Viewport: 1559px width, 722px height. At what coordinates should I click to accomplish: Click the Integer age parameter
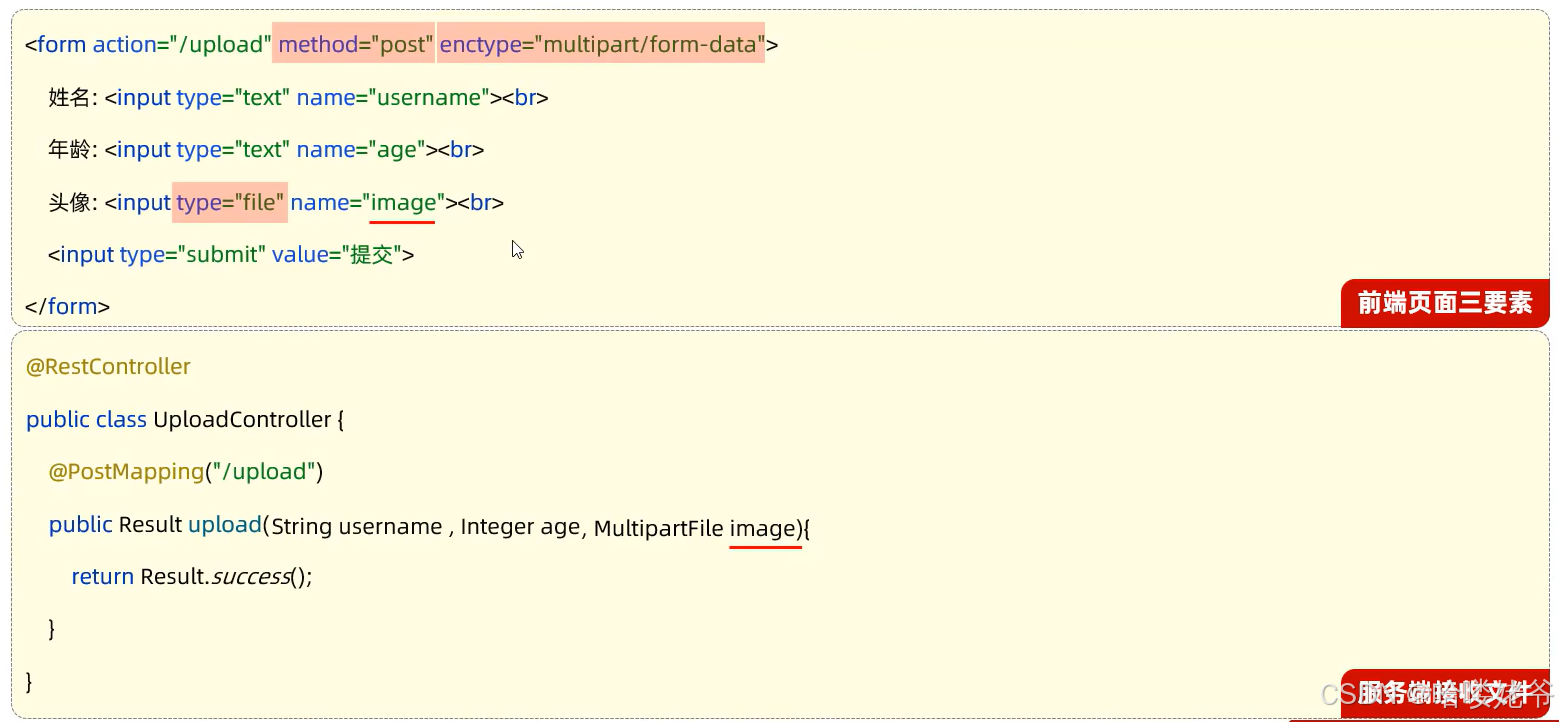pos(519,527)
